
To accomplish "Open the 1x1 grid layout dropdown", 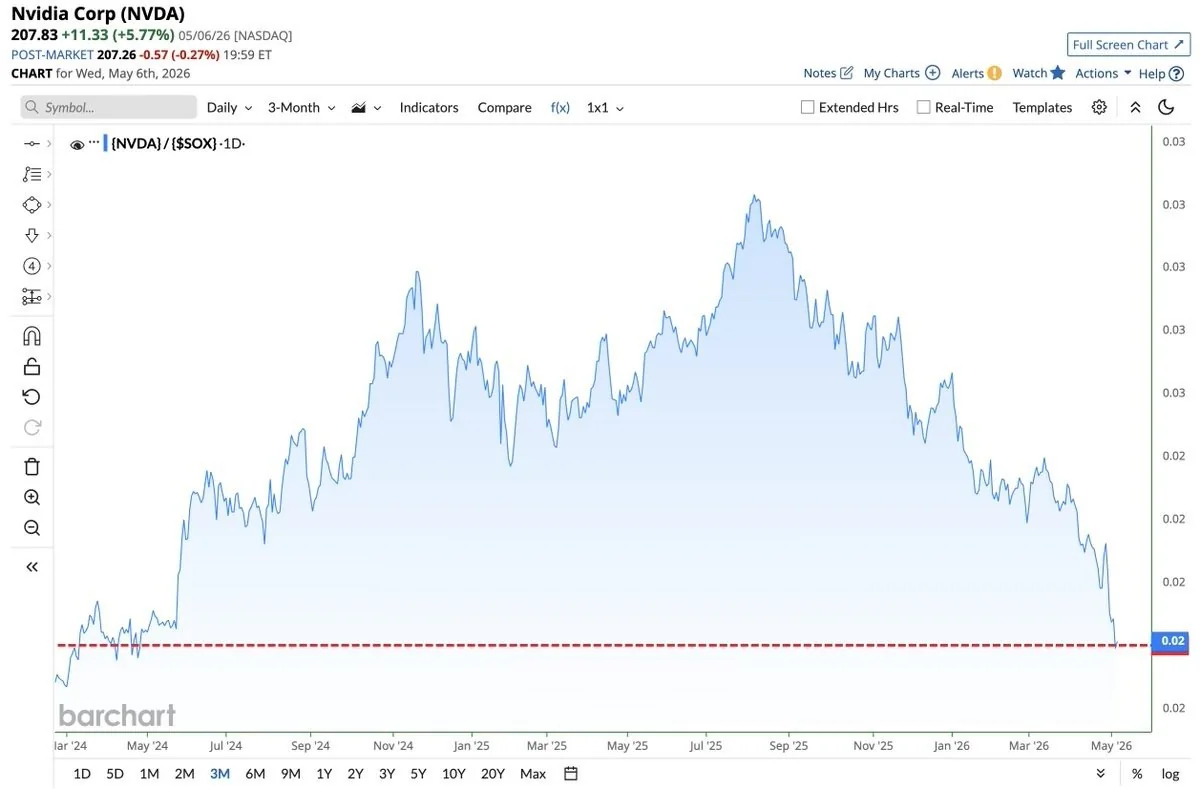I will pos(605,107).
